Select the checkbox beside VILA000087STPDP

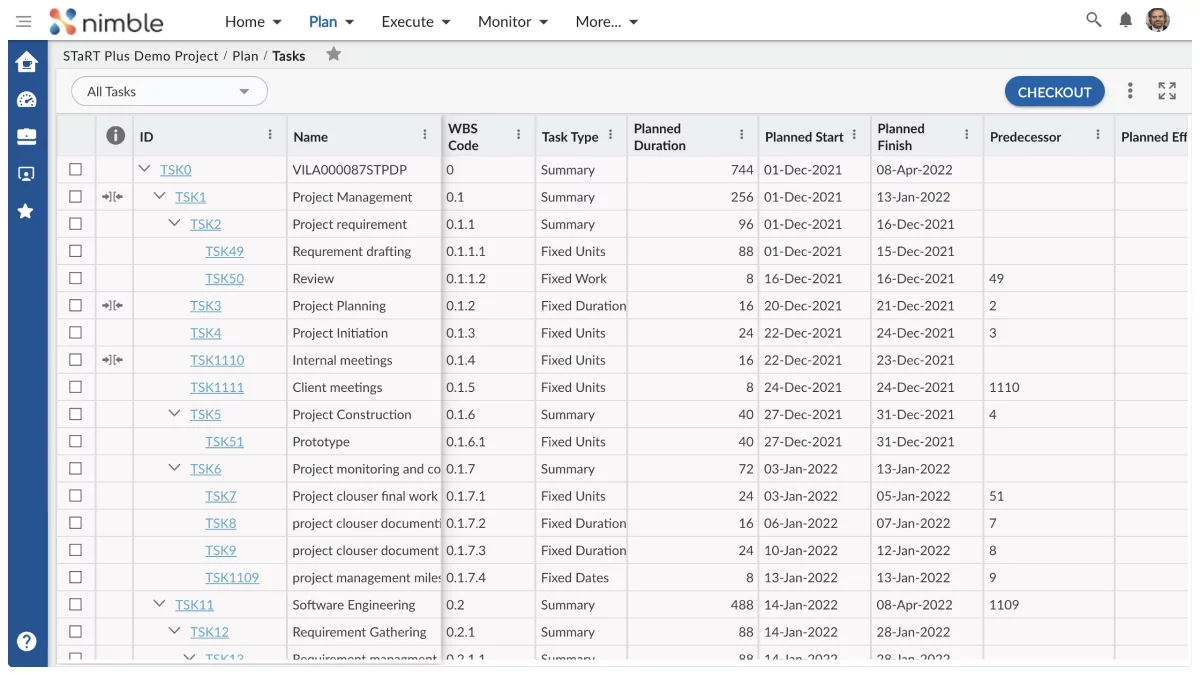[x=75, y=169]
